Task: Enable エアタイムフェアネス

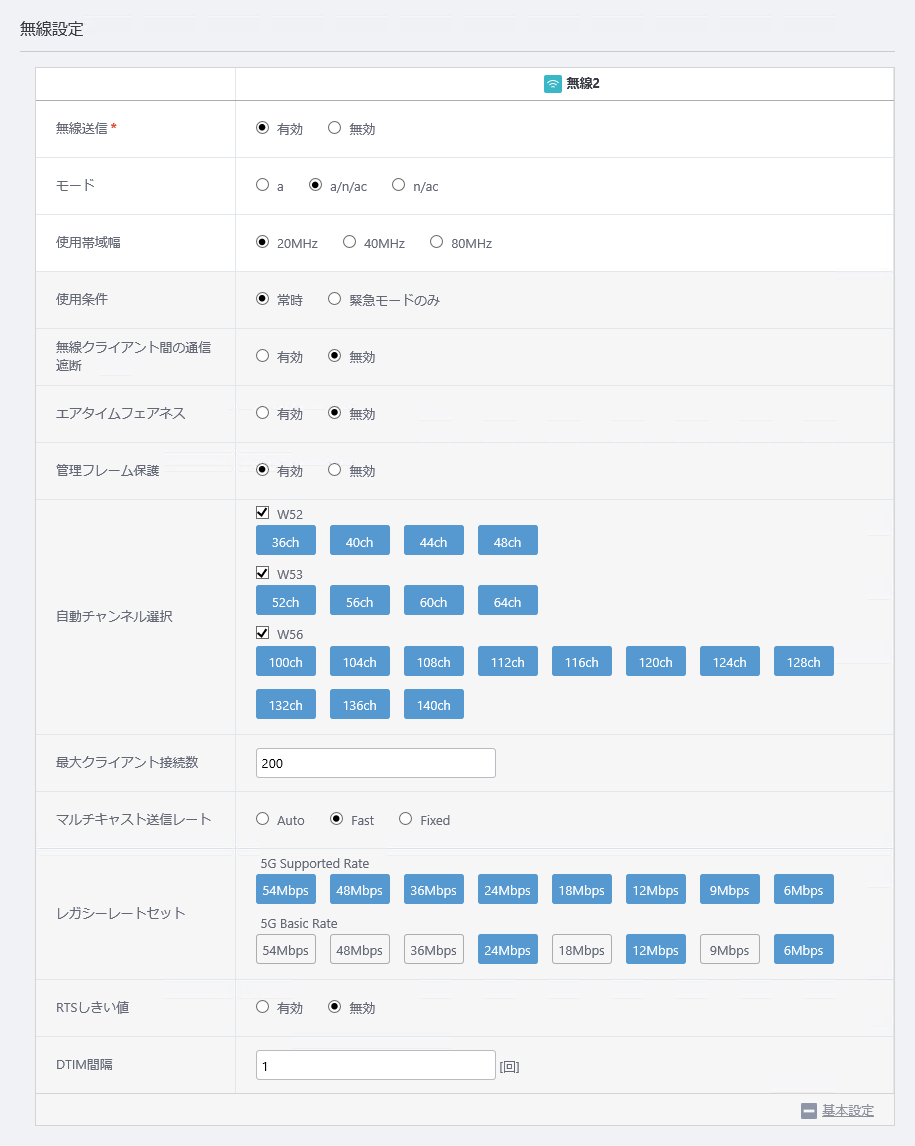Action: pyautogui.click(x=262, y=413)
